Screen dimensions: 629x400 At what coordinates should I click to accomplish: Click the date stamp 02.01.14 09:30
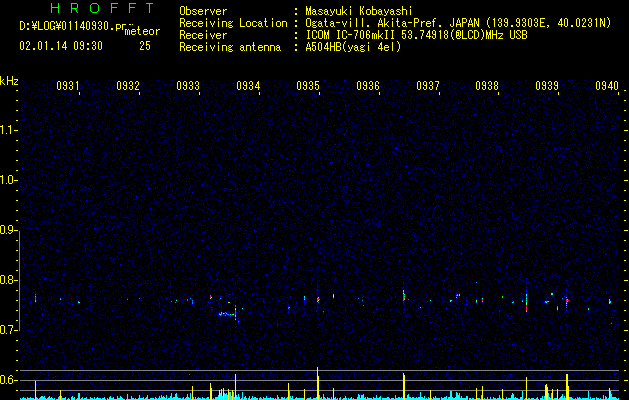pyautogui.click(x=61, y=46)
